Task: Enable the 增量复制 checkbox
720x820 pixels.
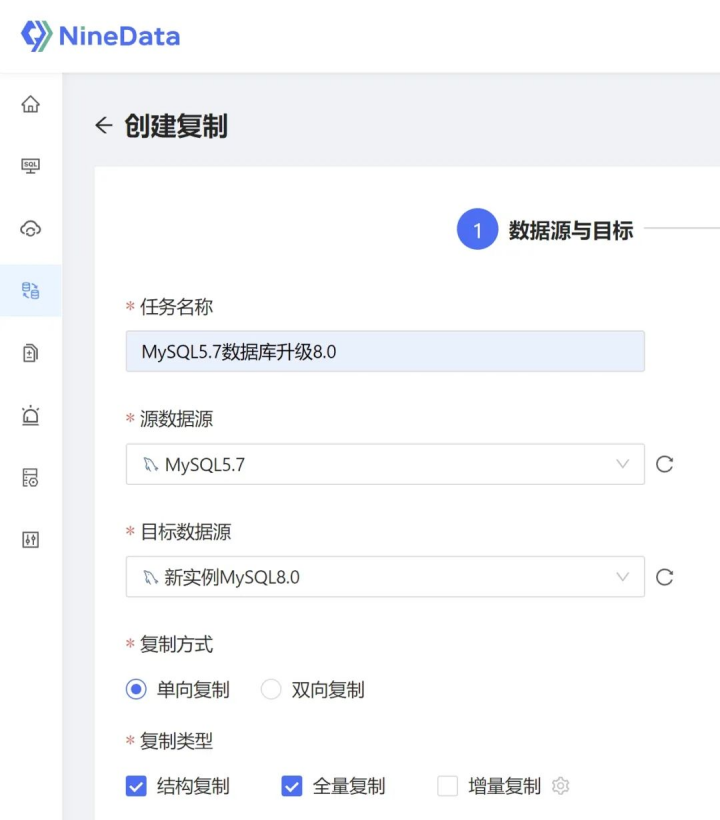Action: coord(446,786)
